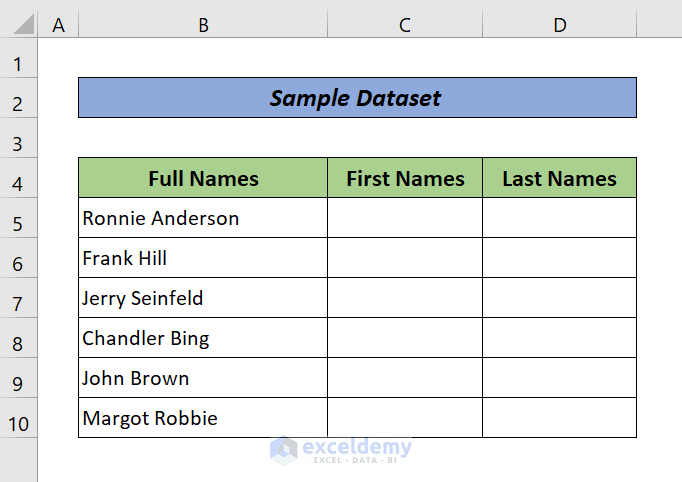Select row 1 header
682x482 pixels.
click(18, 65)
